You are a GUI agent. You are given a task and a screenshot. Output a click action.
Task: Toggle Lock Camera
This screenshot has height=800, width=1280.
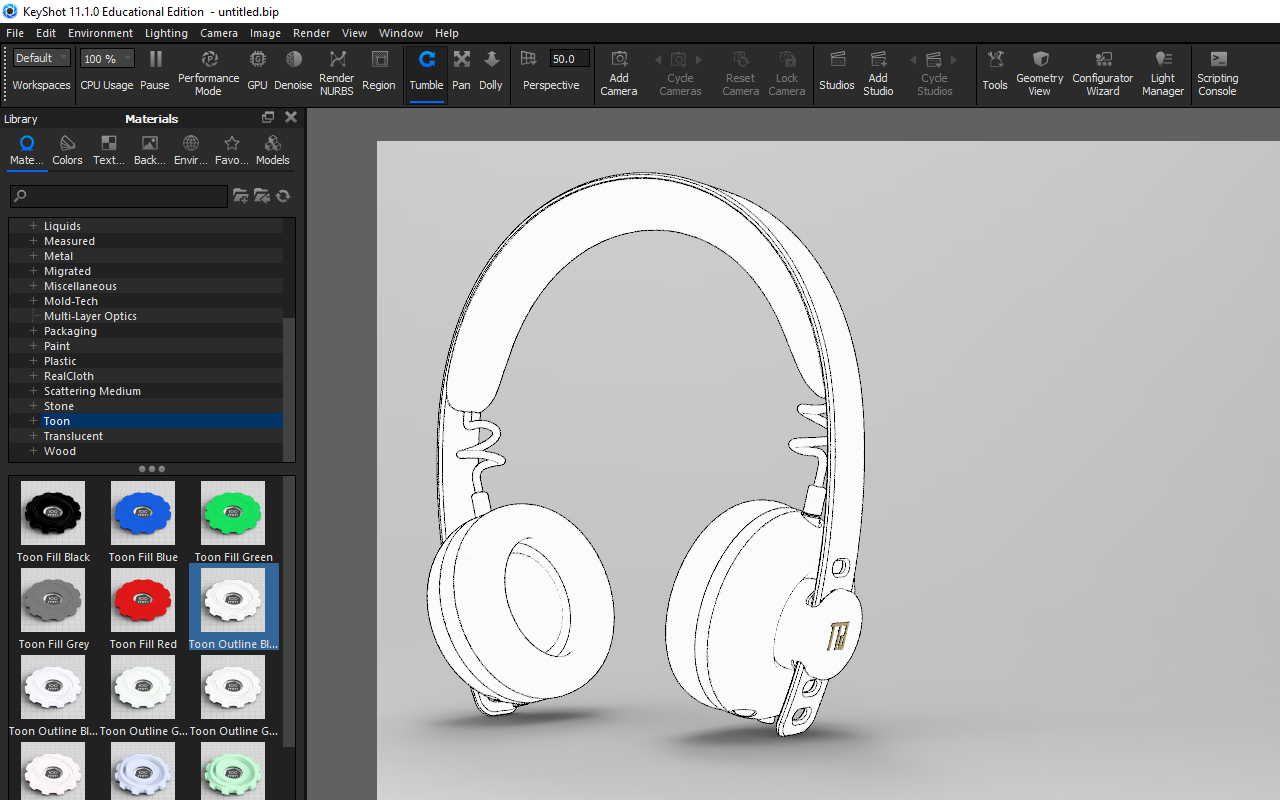[787, 72]
